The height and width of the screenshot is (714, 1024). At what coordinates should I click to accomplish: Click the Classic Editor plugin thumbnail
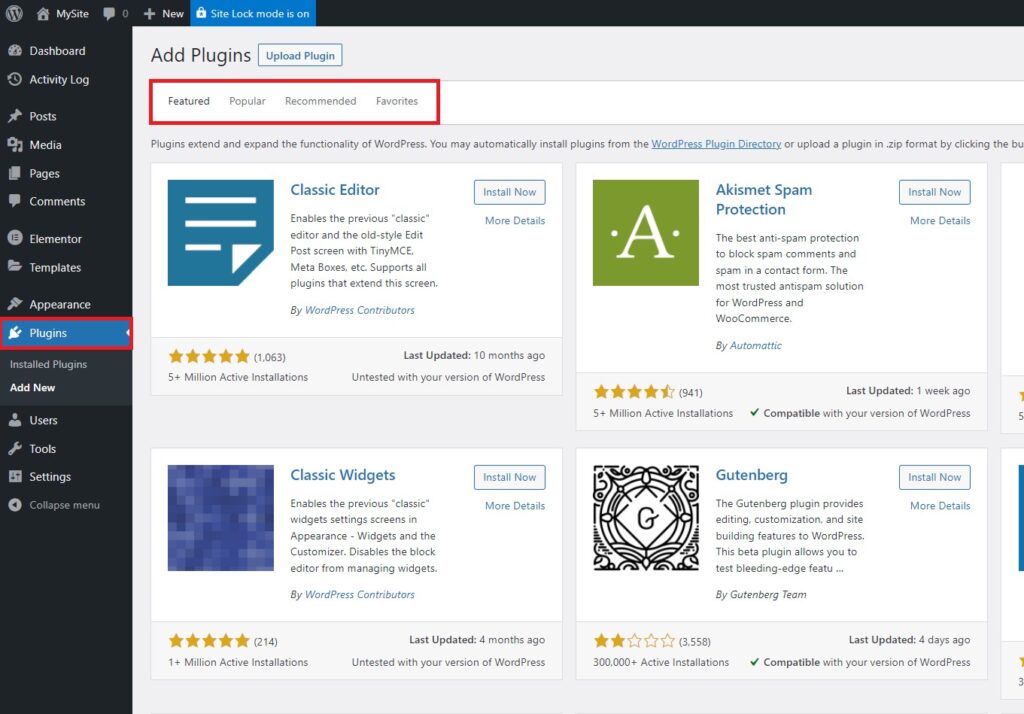click(x=221, y=233)
